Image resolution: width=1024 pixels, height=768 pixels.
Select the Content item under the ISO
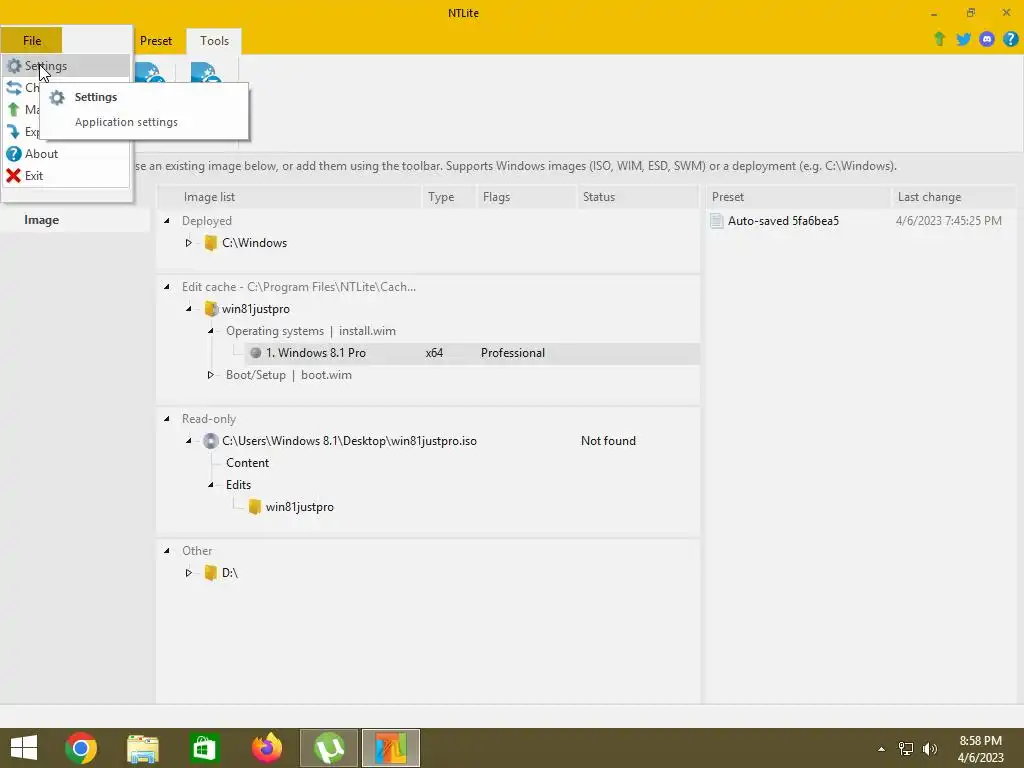tap(248, 463)
